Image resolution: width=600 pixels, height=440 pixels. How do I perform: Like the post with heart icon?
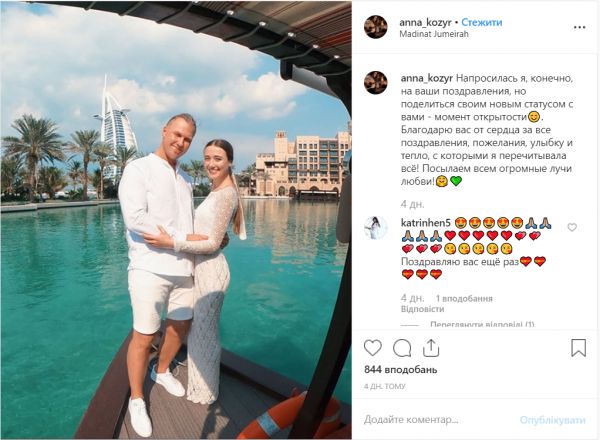coord(373,348)
